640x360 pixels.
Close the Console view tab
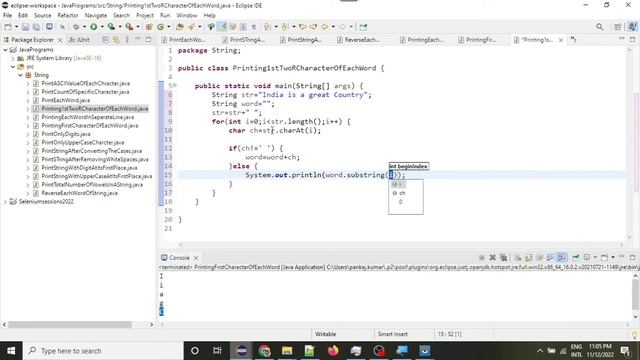(196, 258)
